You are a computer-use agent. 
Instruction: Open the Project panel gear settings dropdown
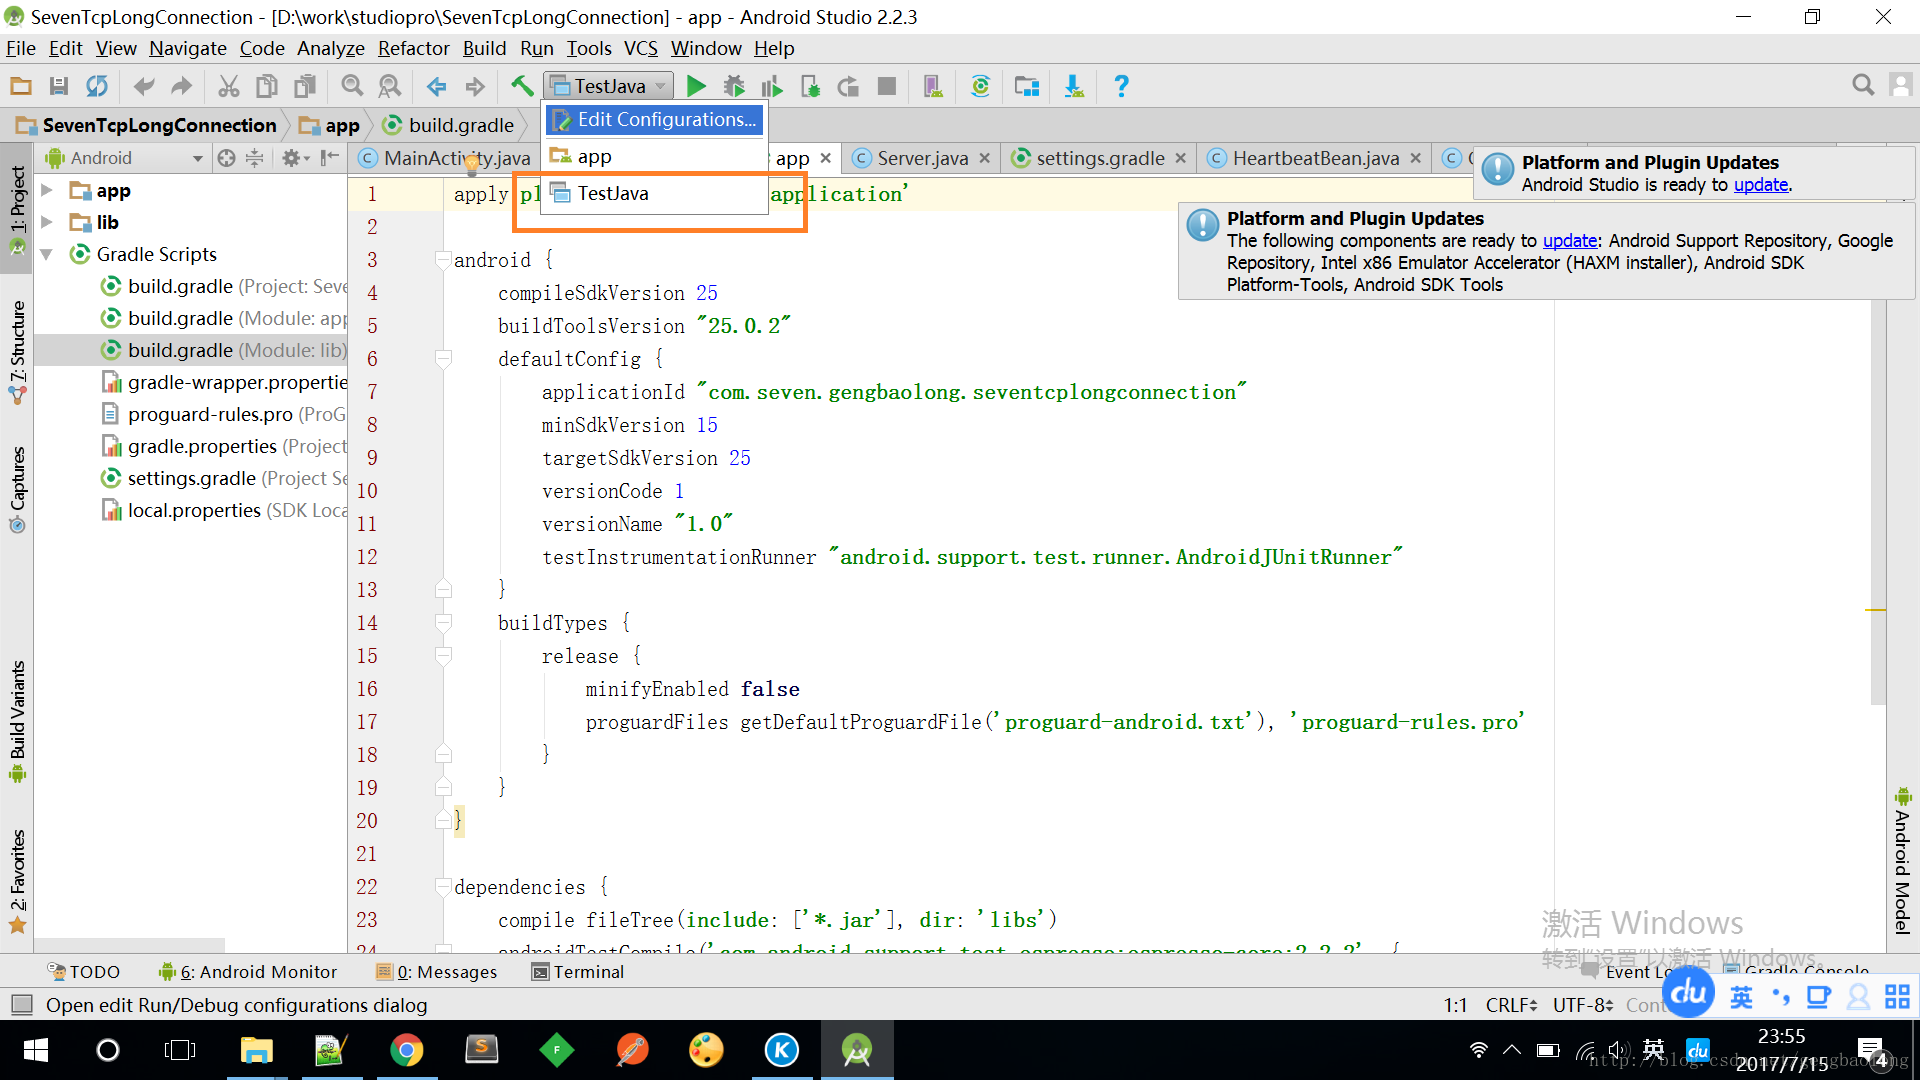click(296, 158)
